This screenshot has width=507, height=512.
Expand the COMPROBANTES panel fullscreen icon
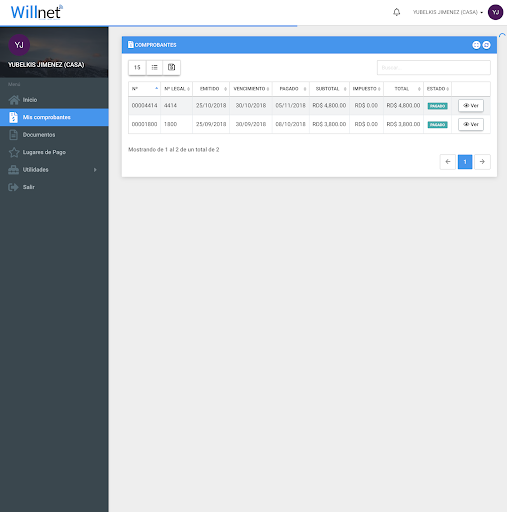(x=476, y=45)
